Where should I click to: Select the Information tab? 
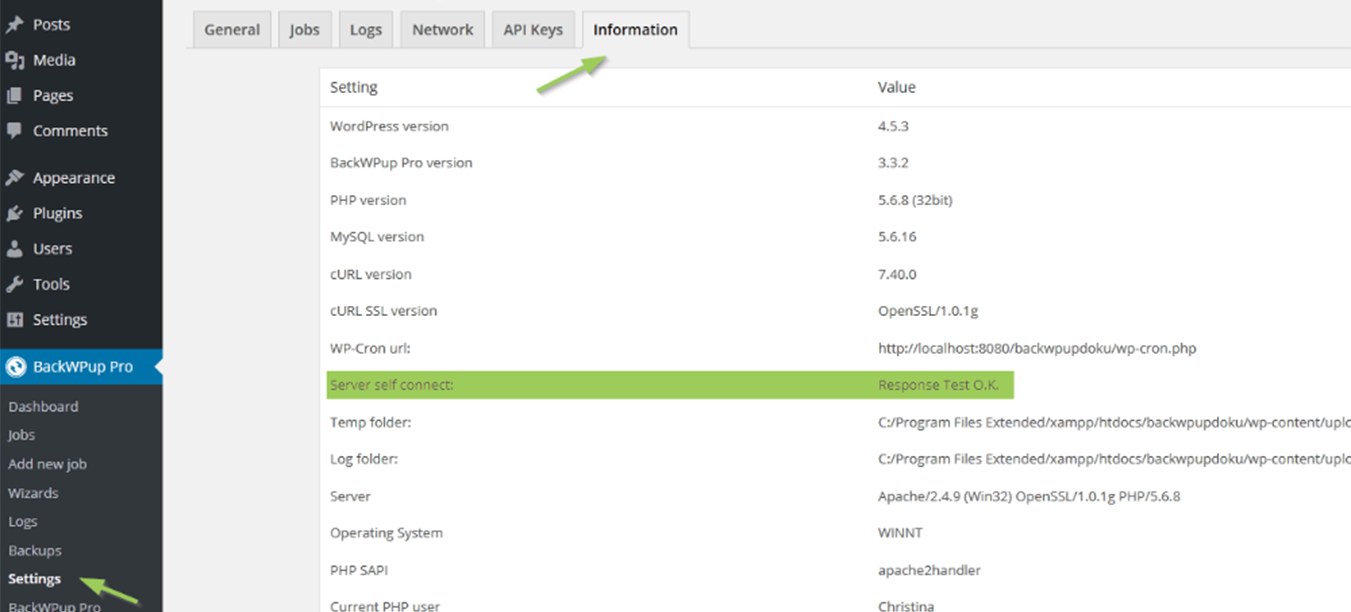pos(635,29)
